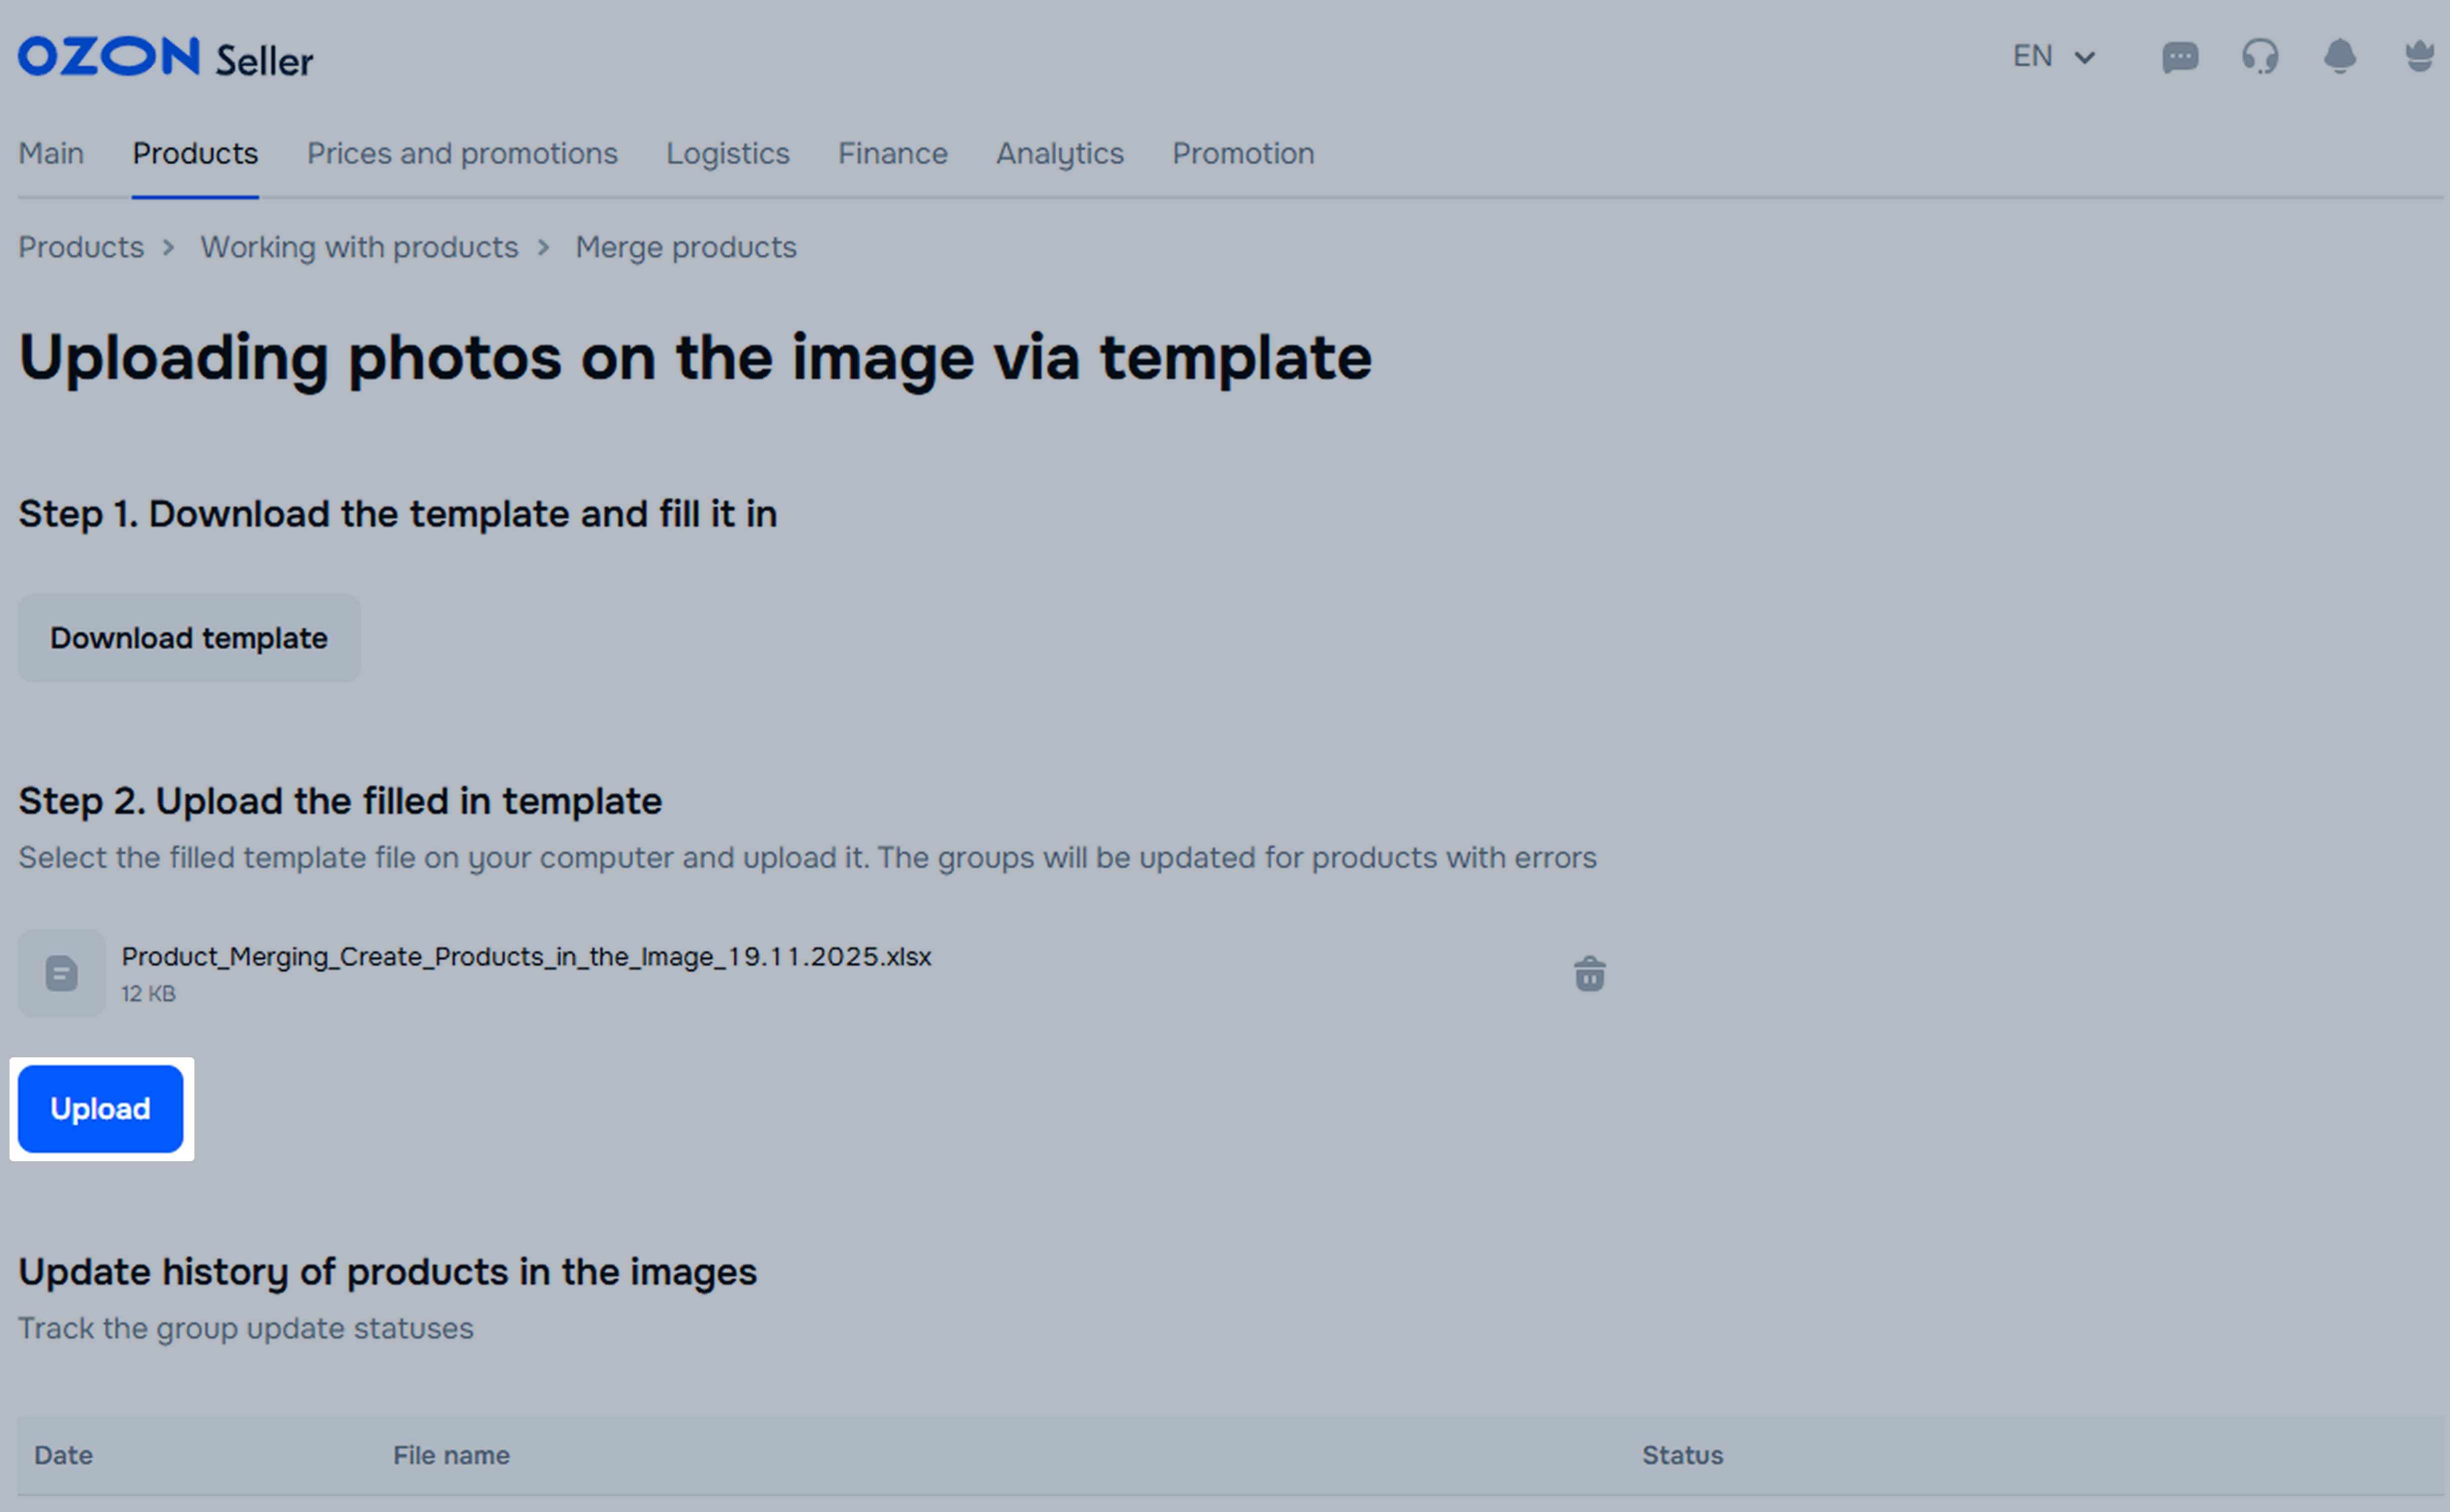Switch to the Logistics tab

pos(728,154)
